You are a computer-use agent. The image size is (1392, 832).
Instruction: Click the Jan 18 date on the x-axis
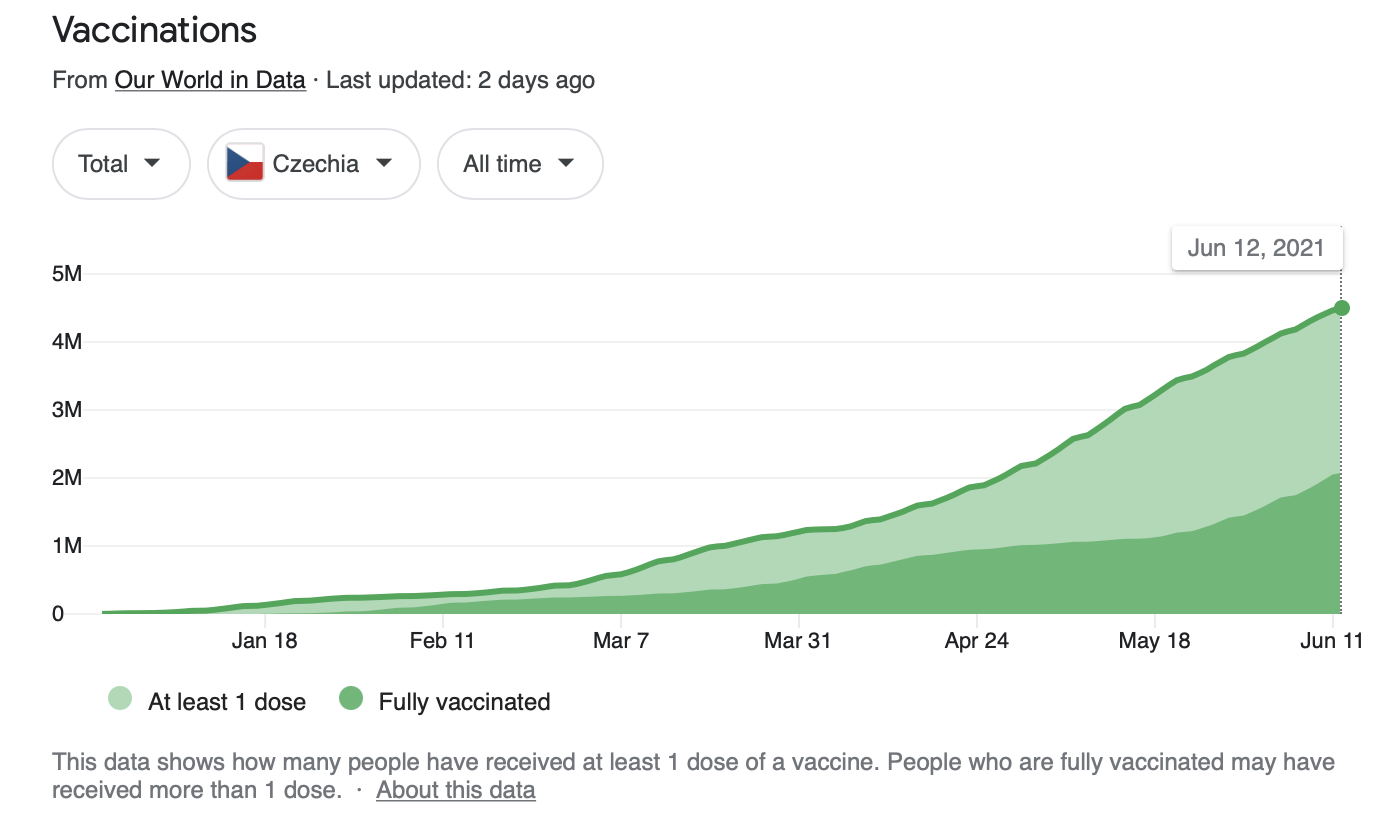click(x=264, y=641)
